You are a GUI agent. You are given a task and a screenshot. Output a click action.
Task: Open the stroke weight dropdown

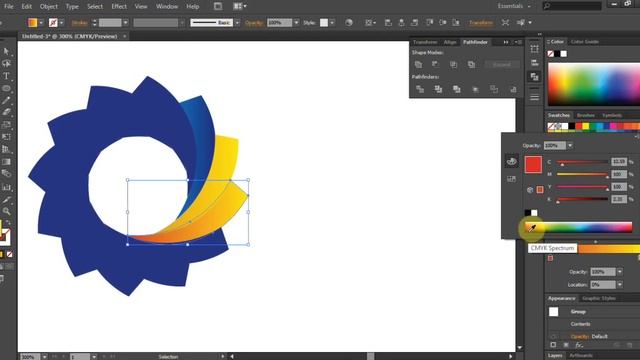click(125, 23)
